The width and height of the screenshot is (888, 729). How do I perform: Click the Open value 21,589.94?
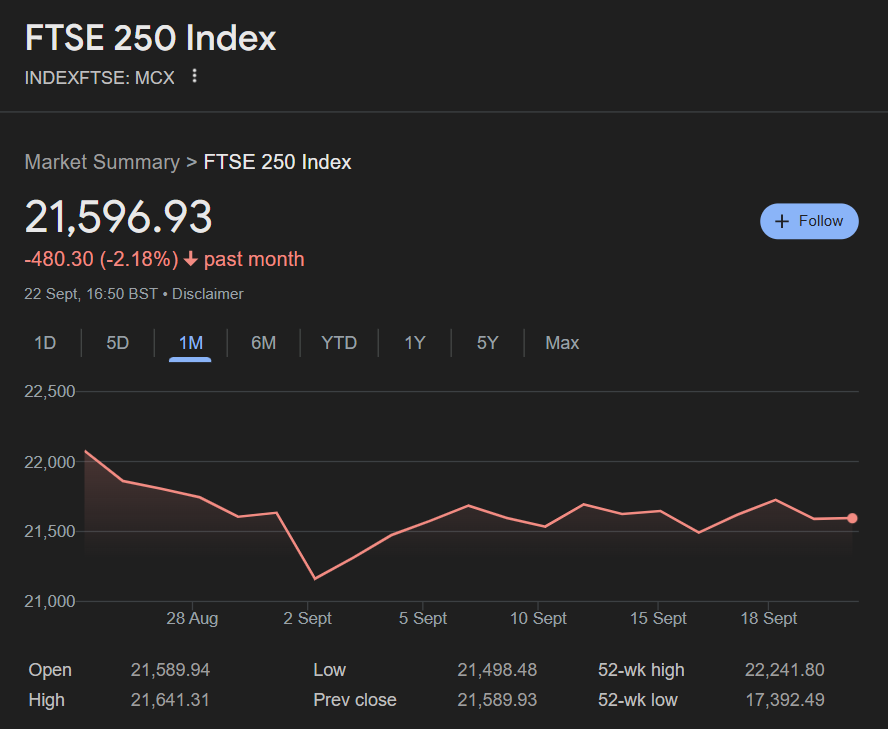tap(170, 670)
